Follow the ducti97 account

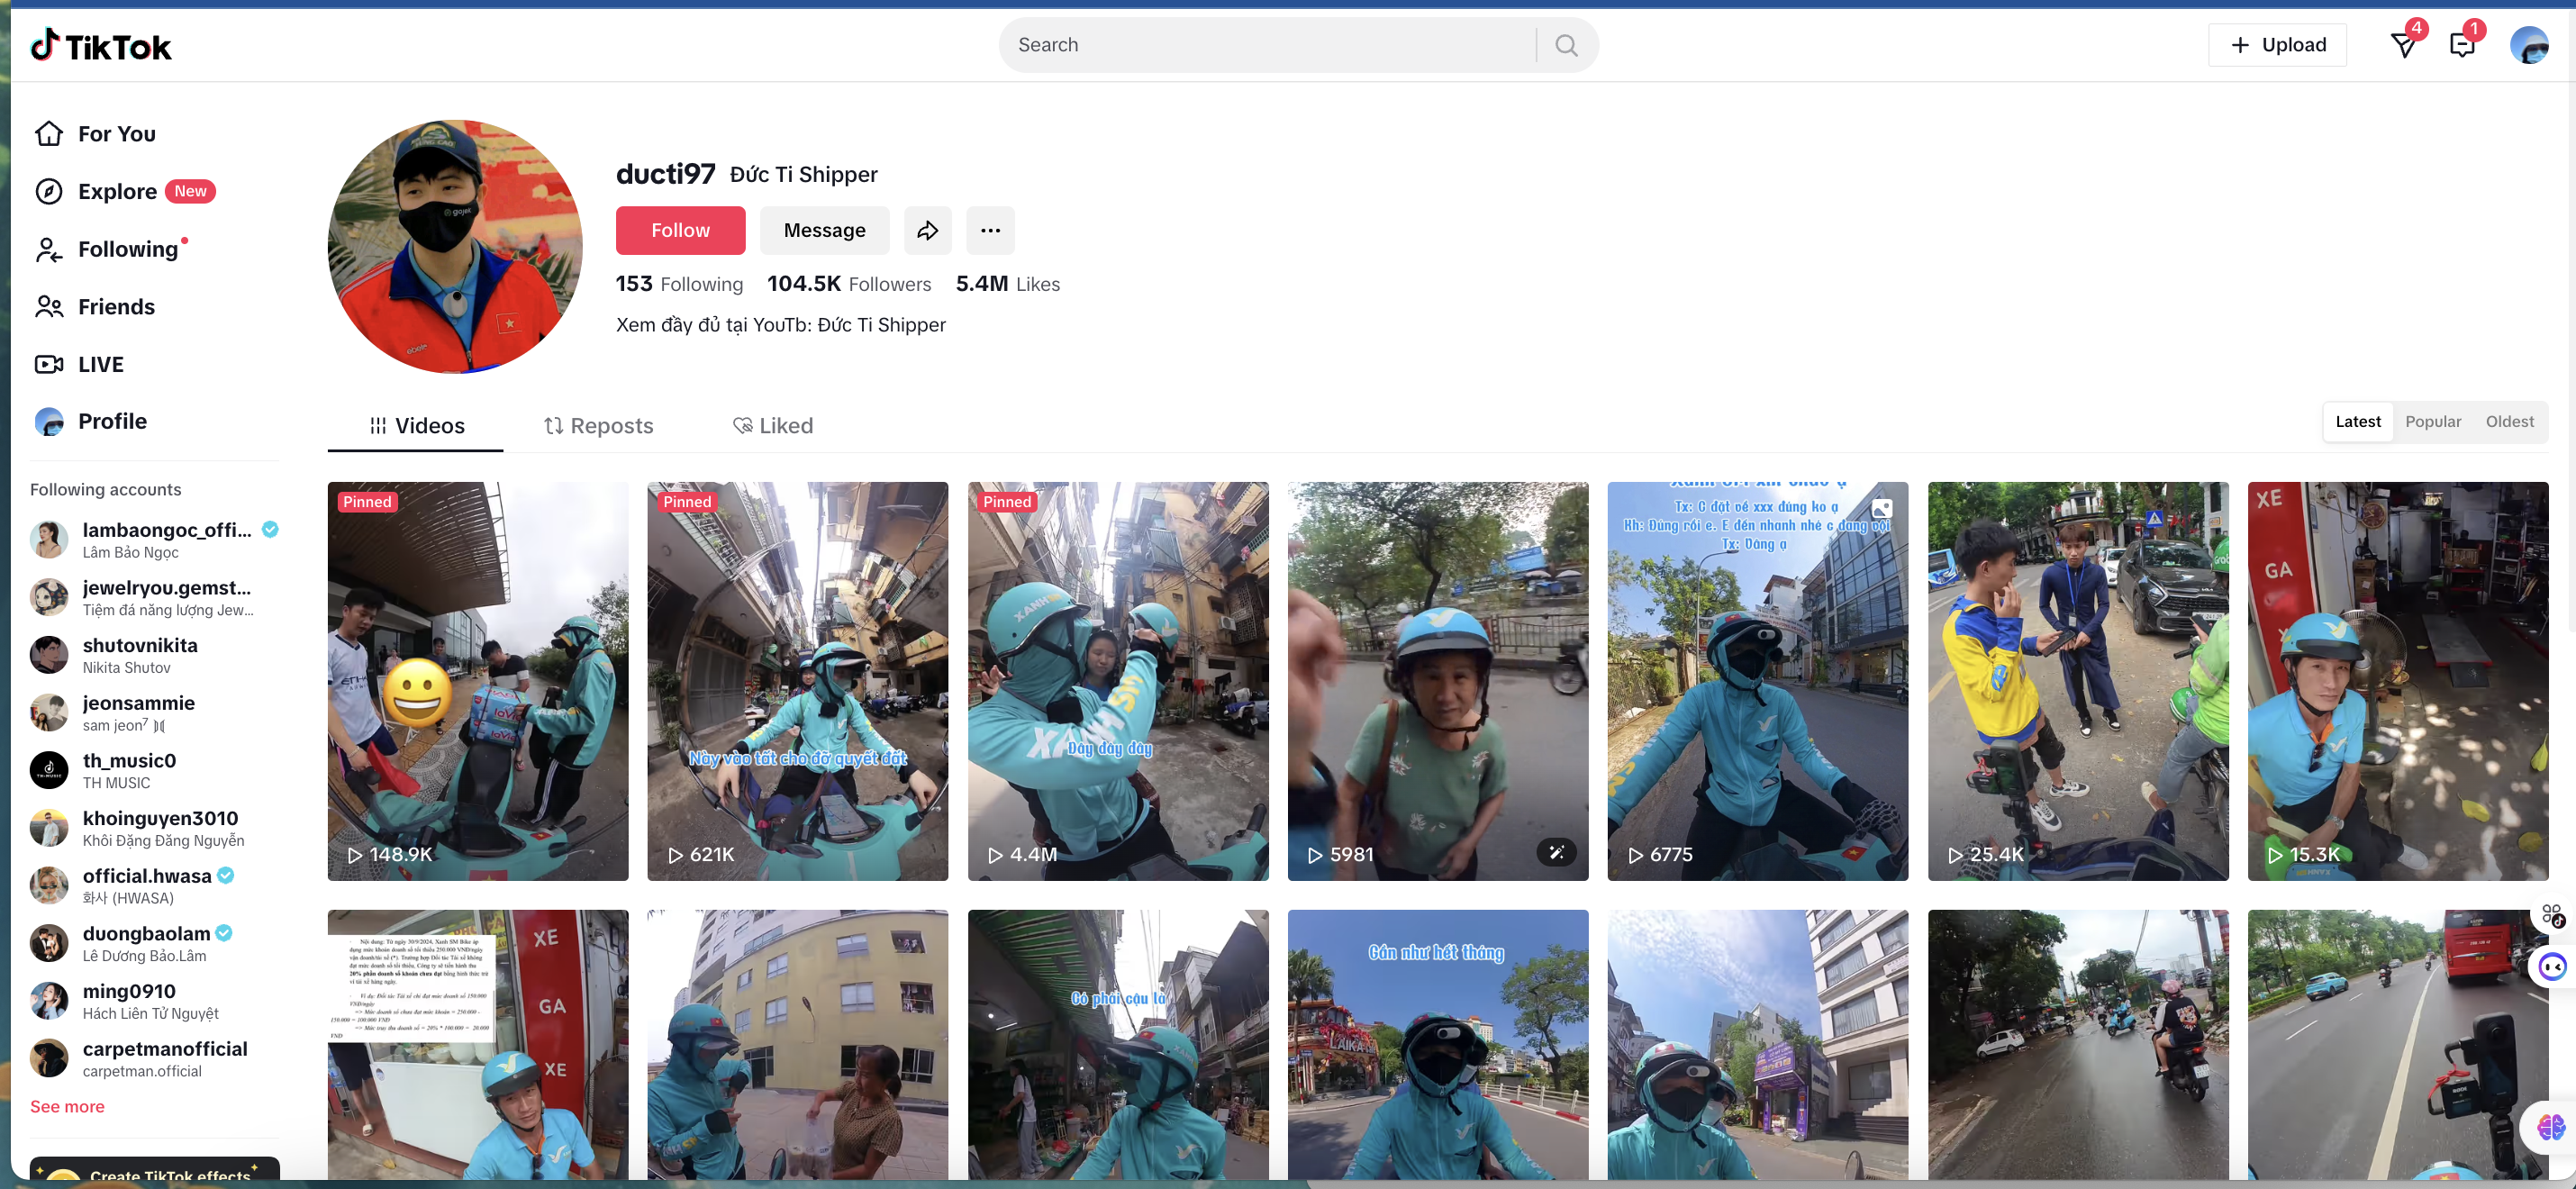pyautogui.click(x=680, y=230)
